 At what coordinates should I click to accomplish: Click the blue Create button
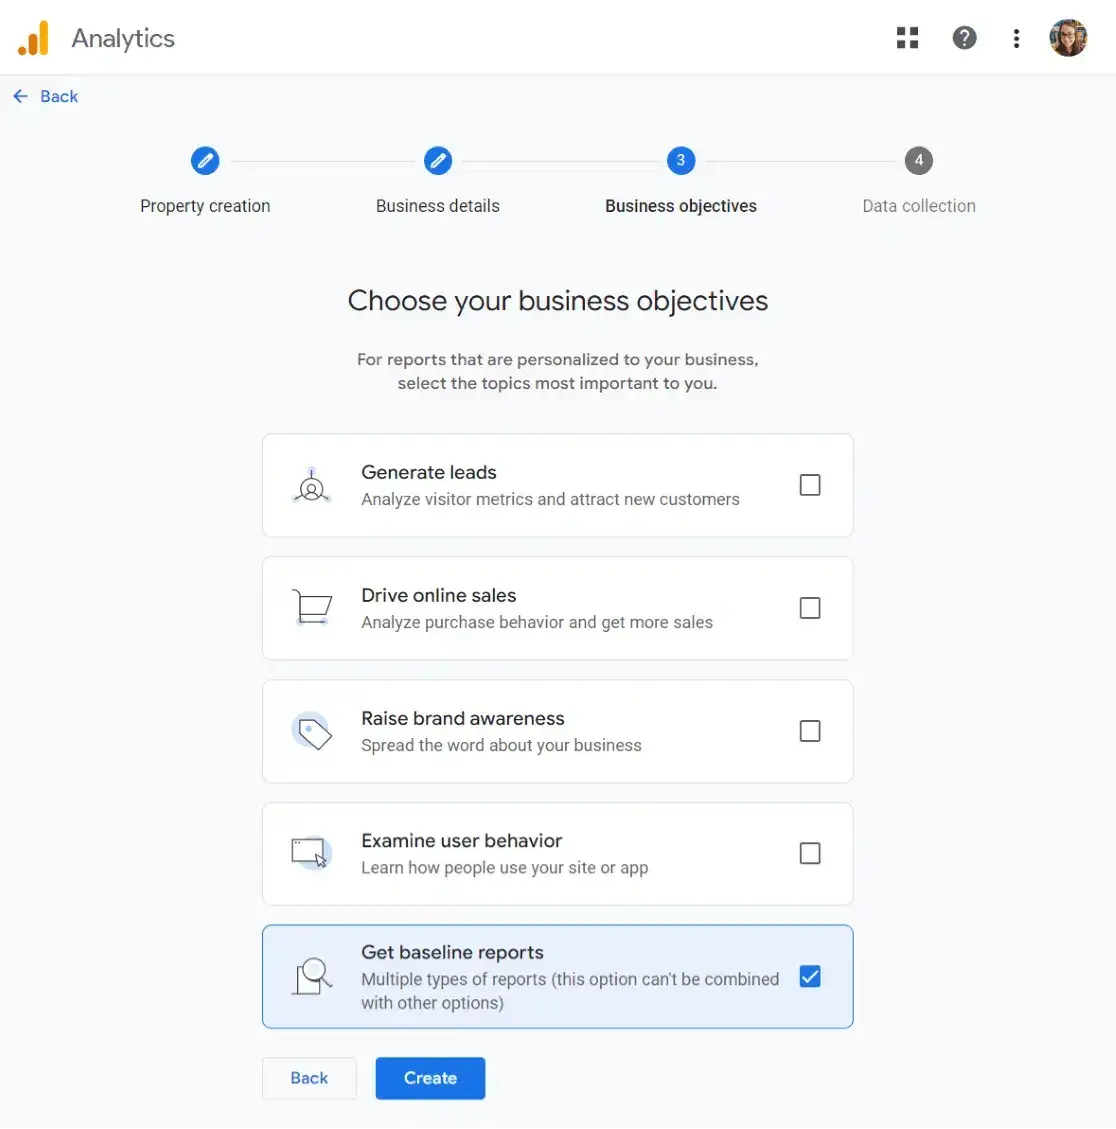(x=430, y=1078)
